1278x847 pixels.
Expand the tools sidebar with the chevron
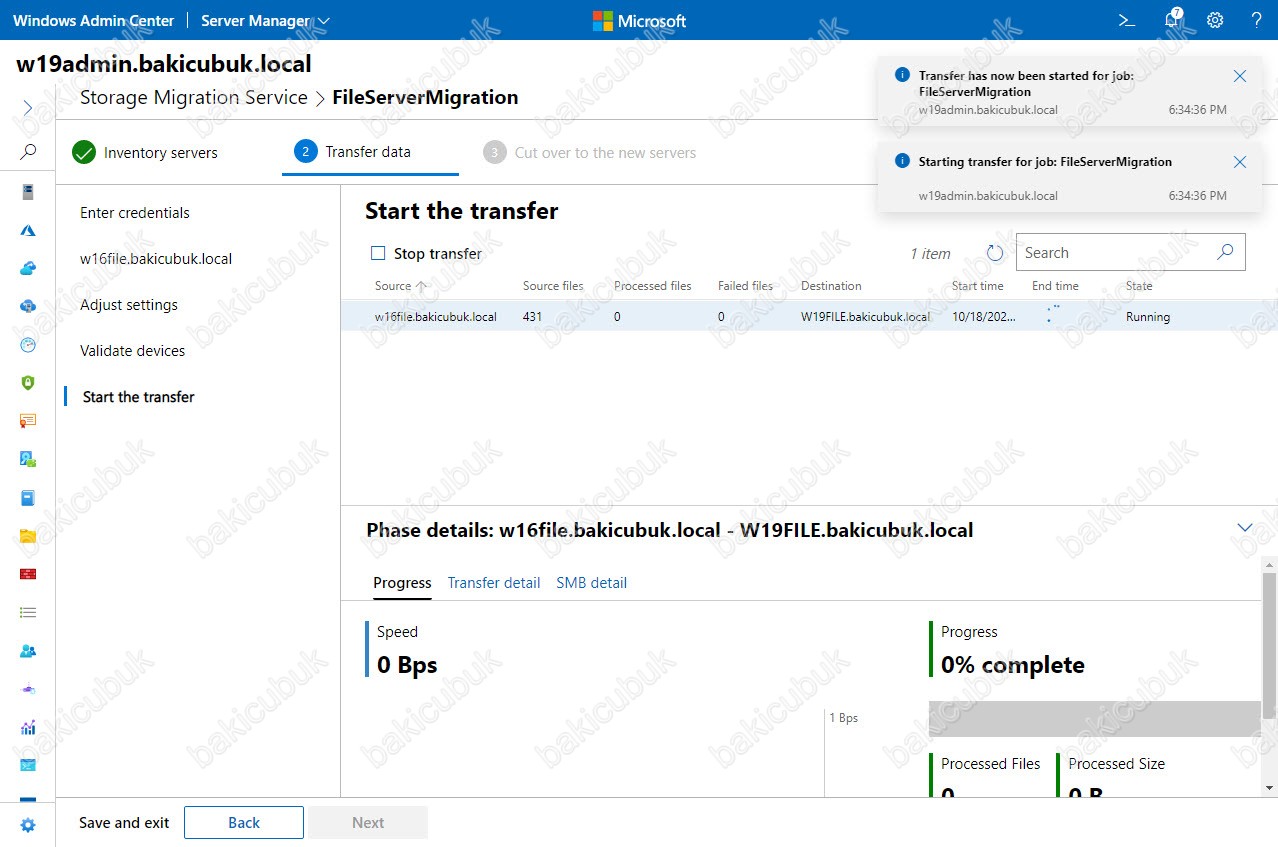tap(28, 107)
